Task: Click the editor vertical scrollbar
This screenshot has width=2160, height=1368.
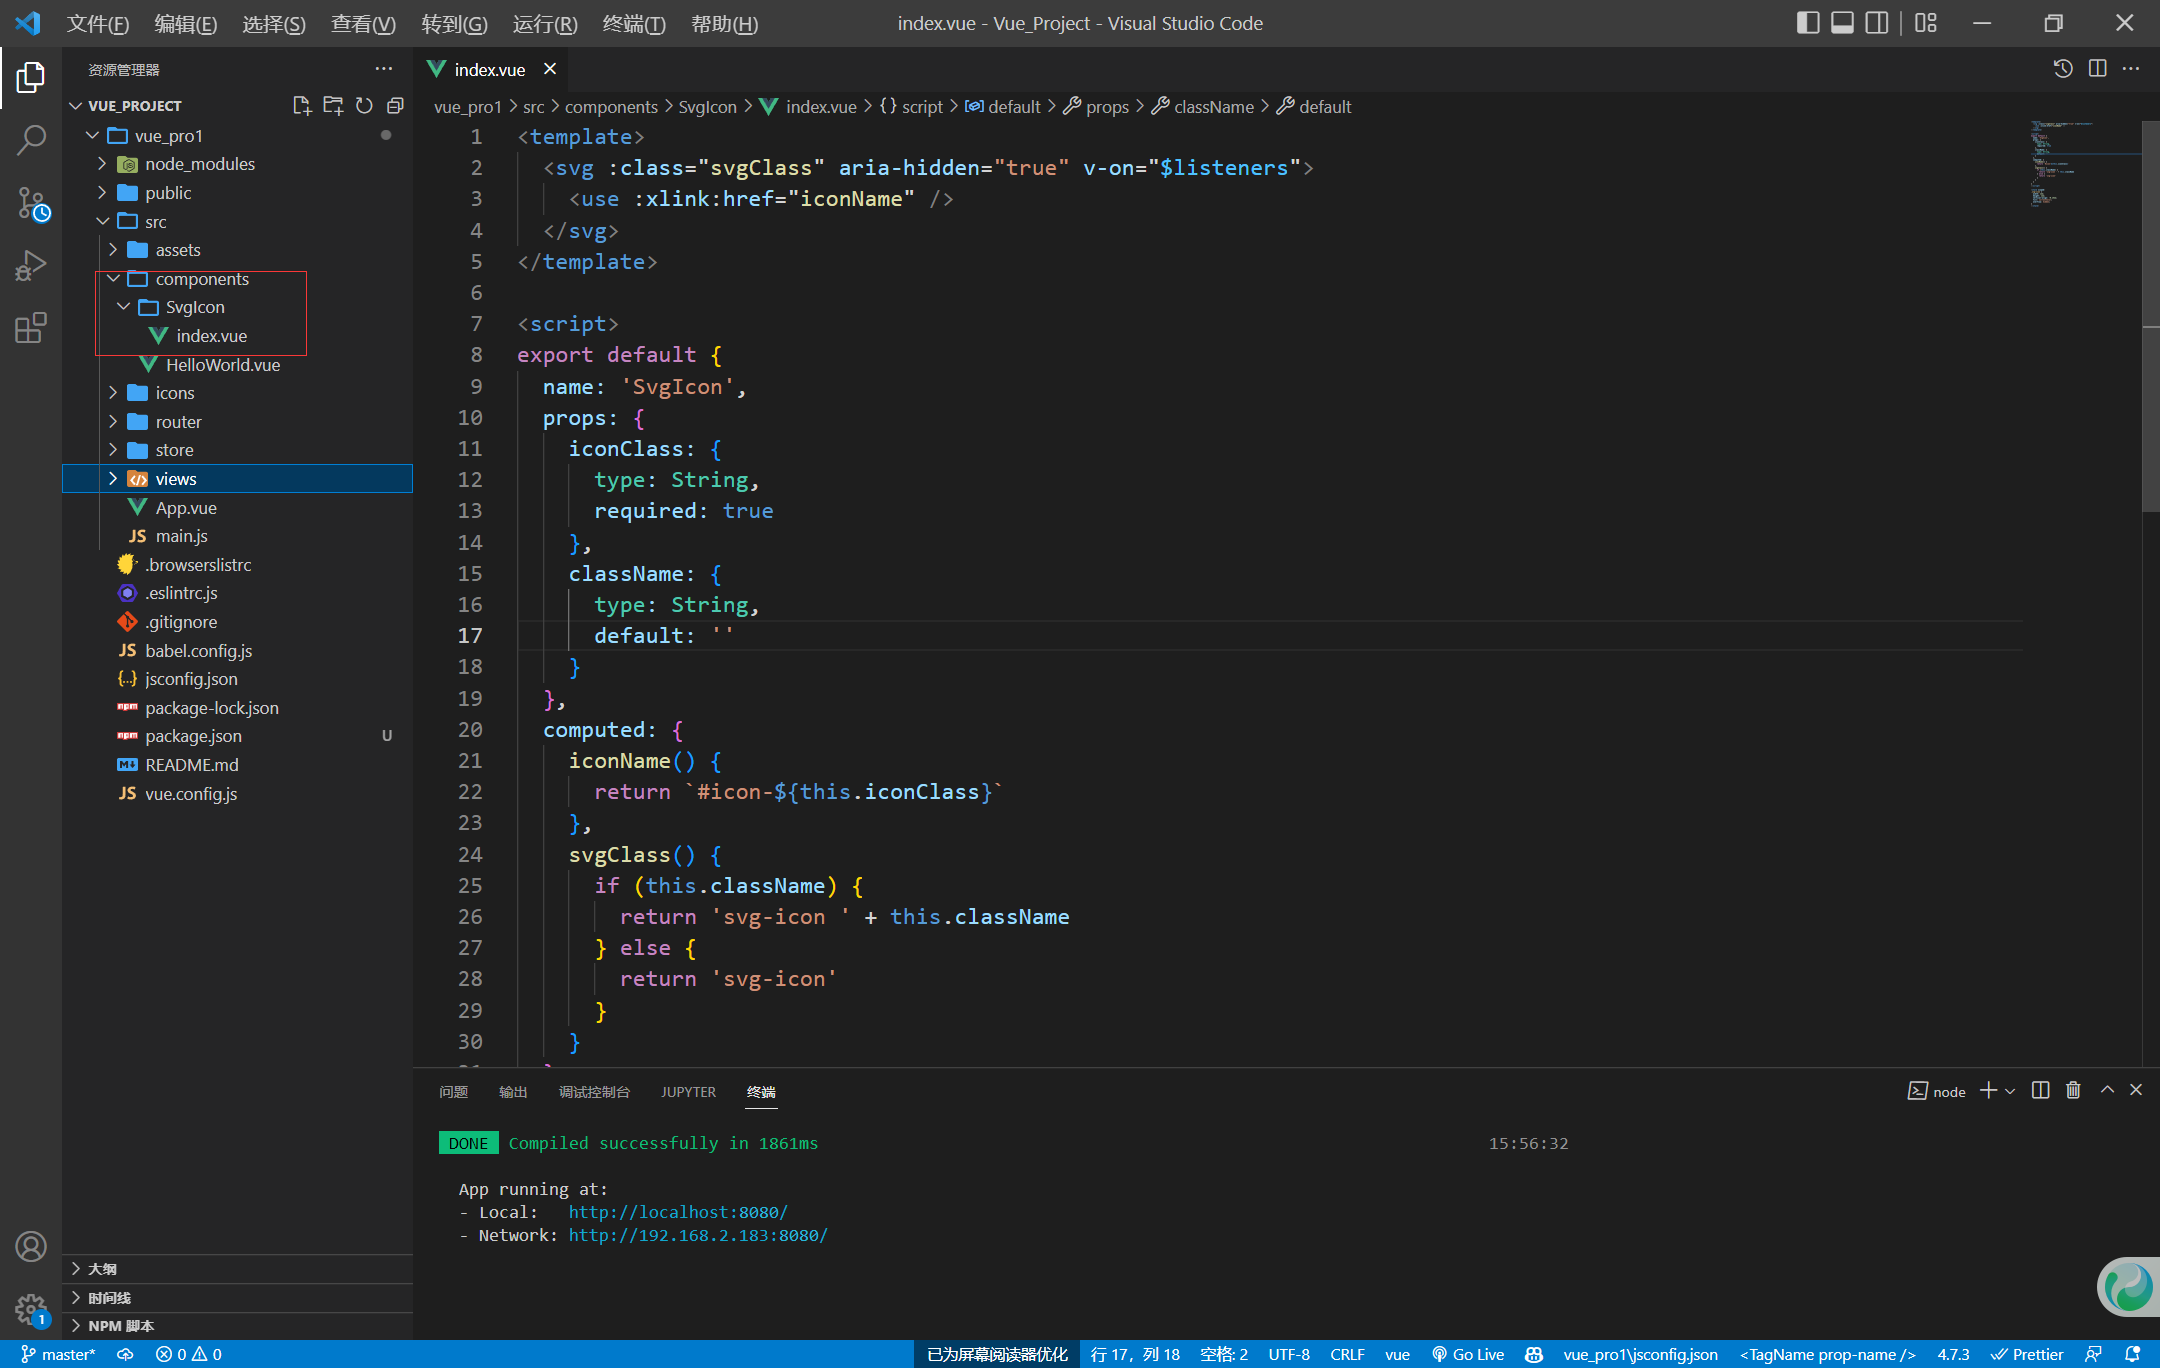Action: click(2151, 316)
